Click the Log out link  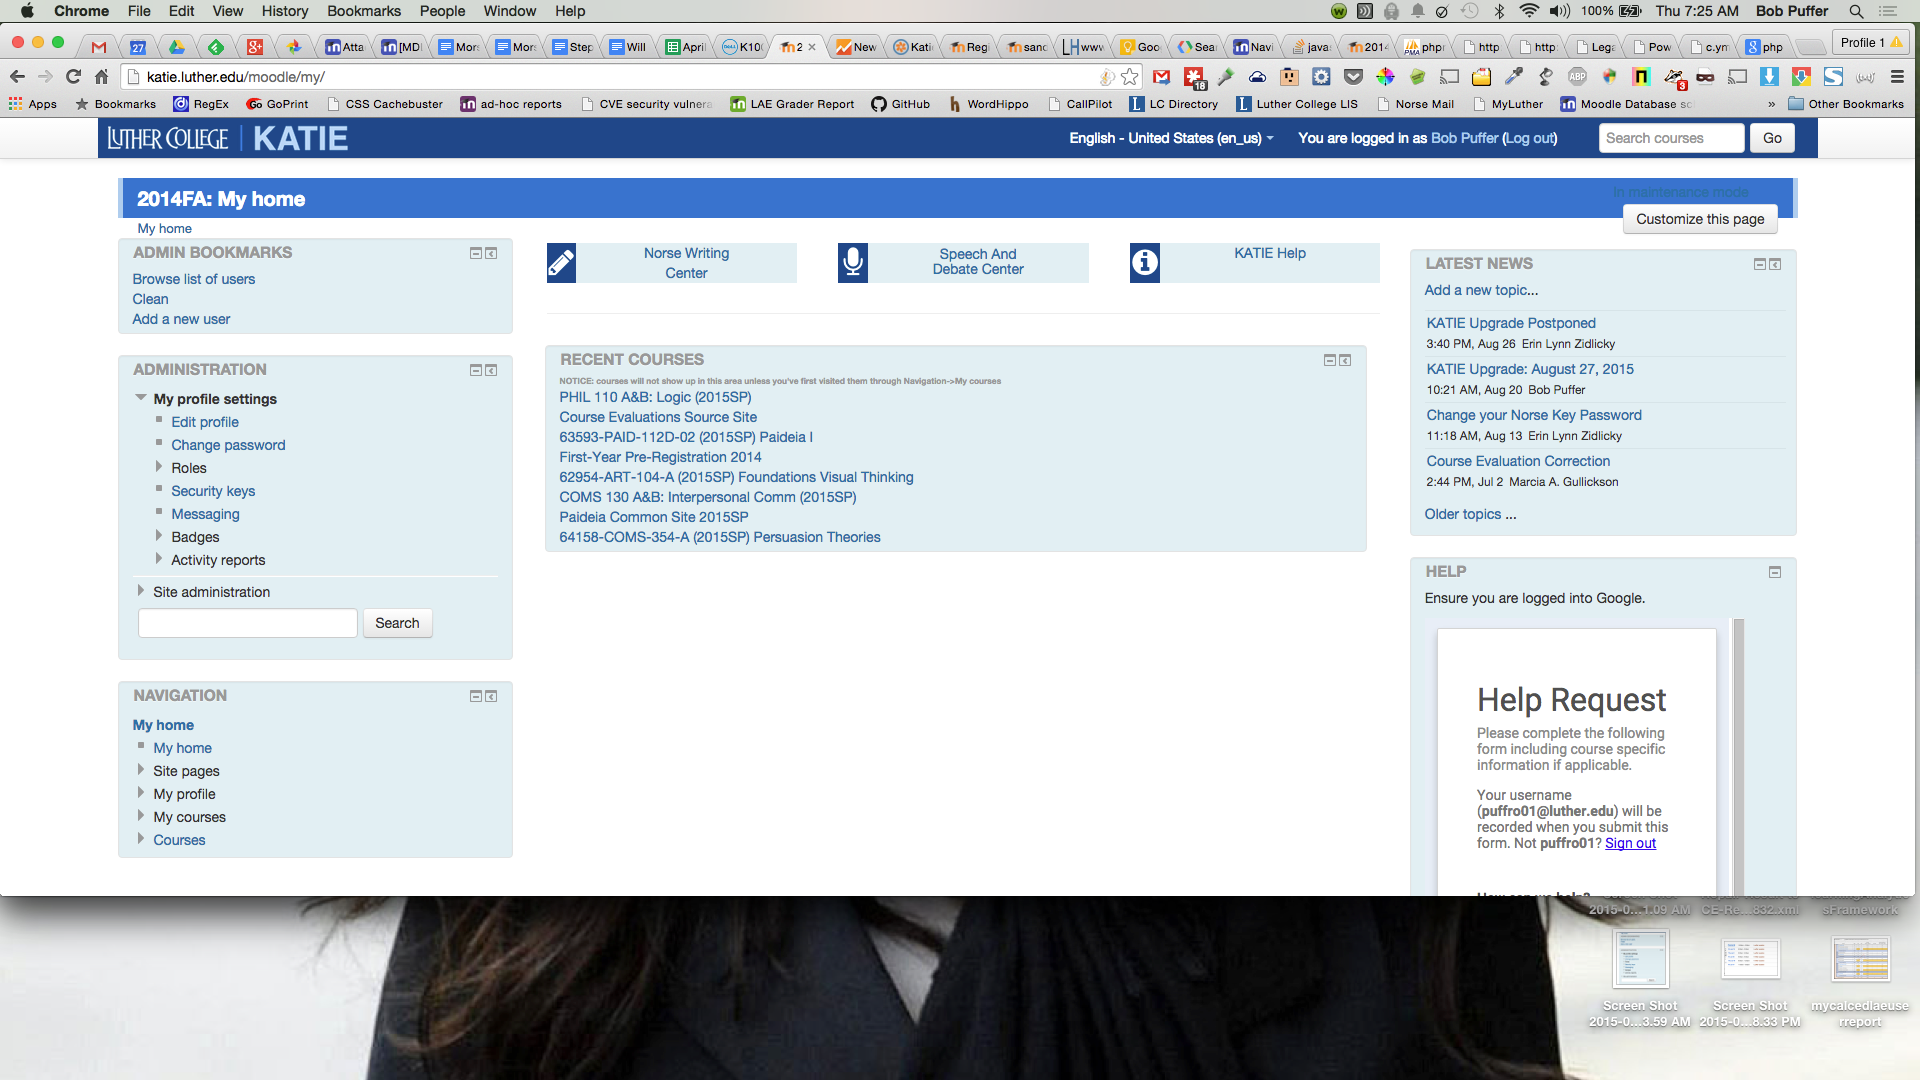(1530, 138)
